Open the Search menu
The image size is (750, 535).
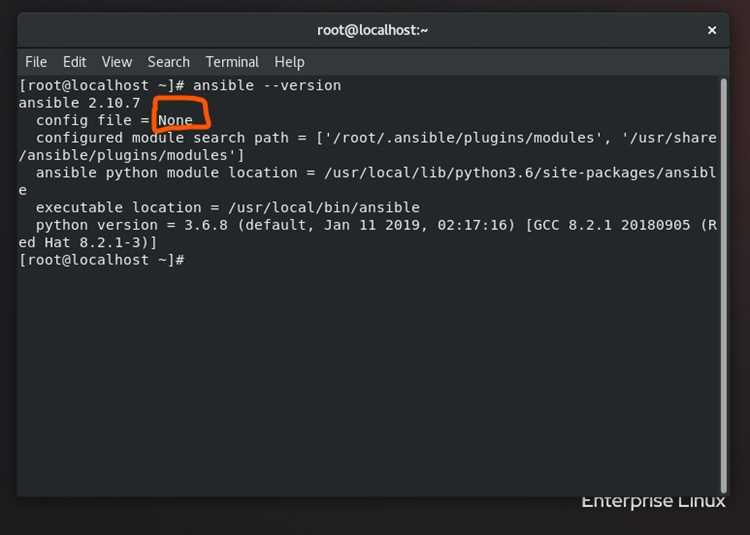168,62
